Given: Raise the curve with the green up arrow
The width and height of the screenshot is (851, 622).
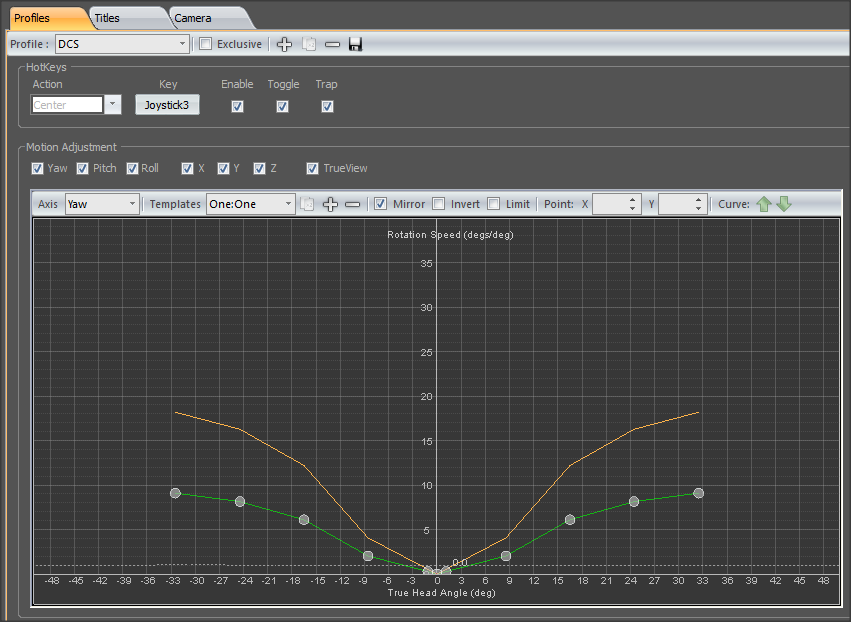Looking at the screenshot, I should click(764, 204).
